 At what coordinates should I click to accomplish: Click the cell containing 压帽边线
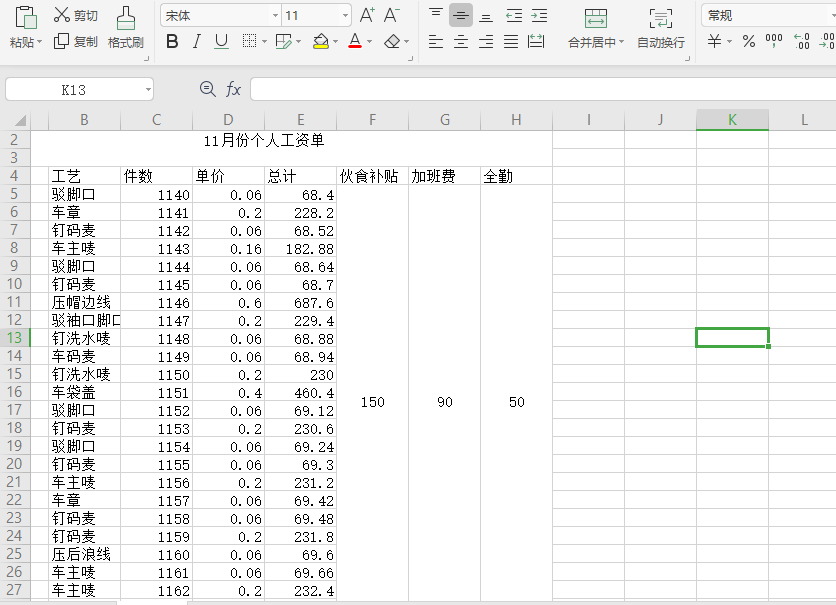coord(84,302)
